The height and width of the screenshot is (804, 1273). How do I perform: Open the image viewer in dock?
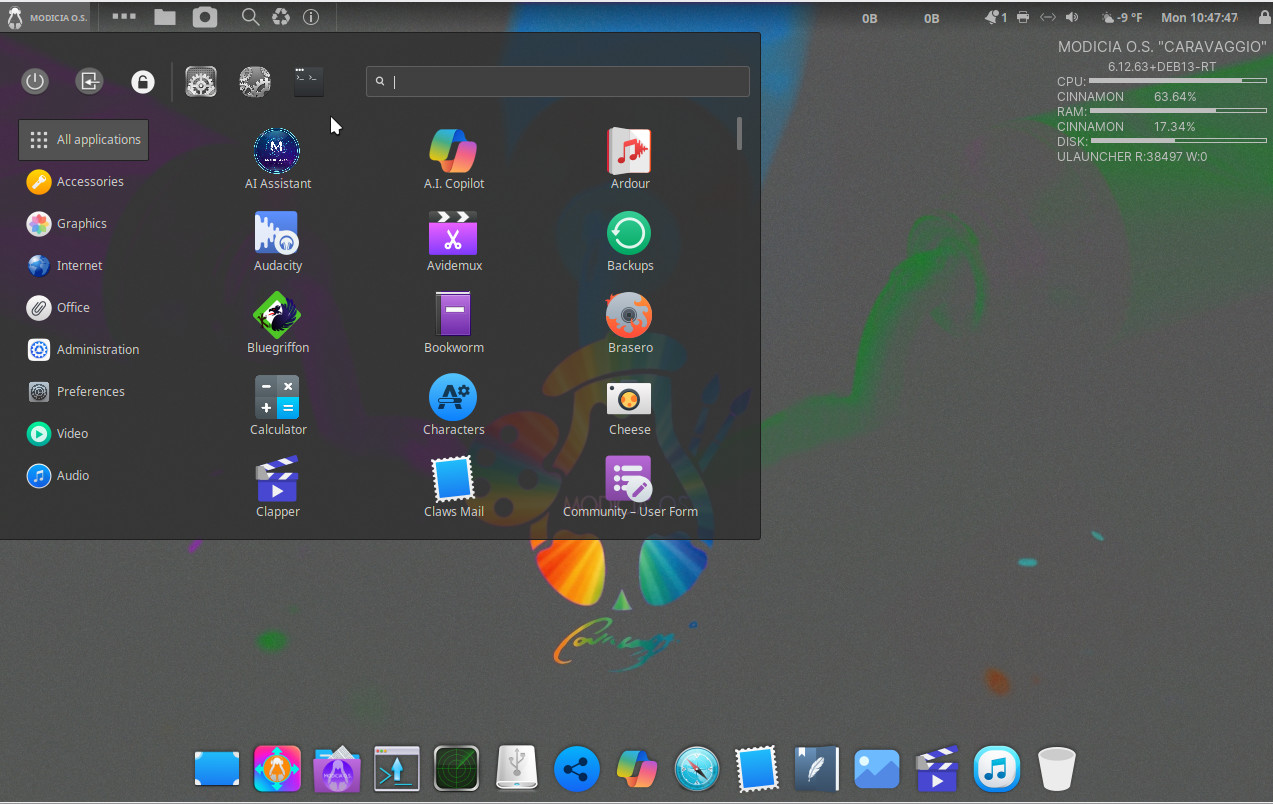(877, 769)
